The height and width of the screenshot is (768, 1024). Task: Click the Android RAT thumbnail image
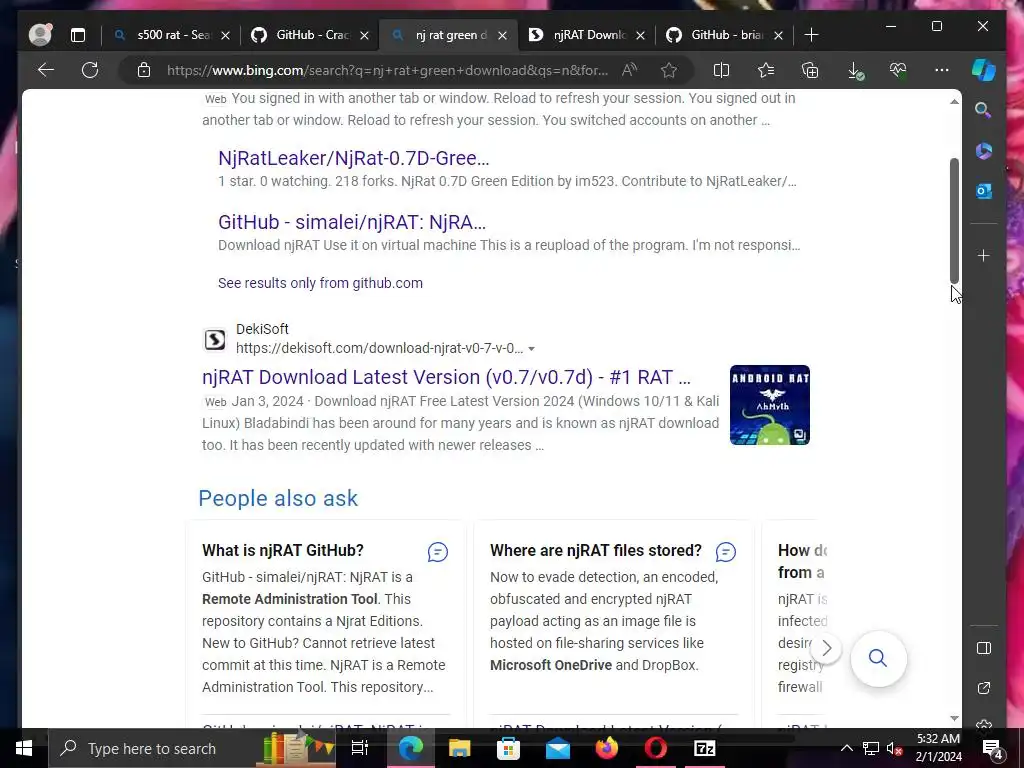click(769, 405)
